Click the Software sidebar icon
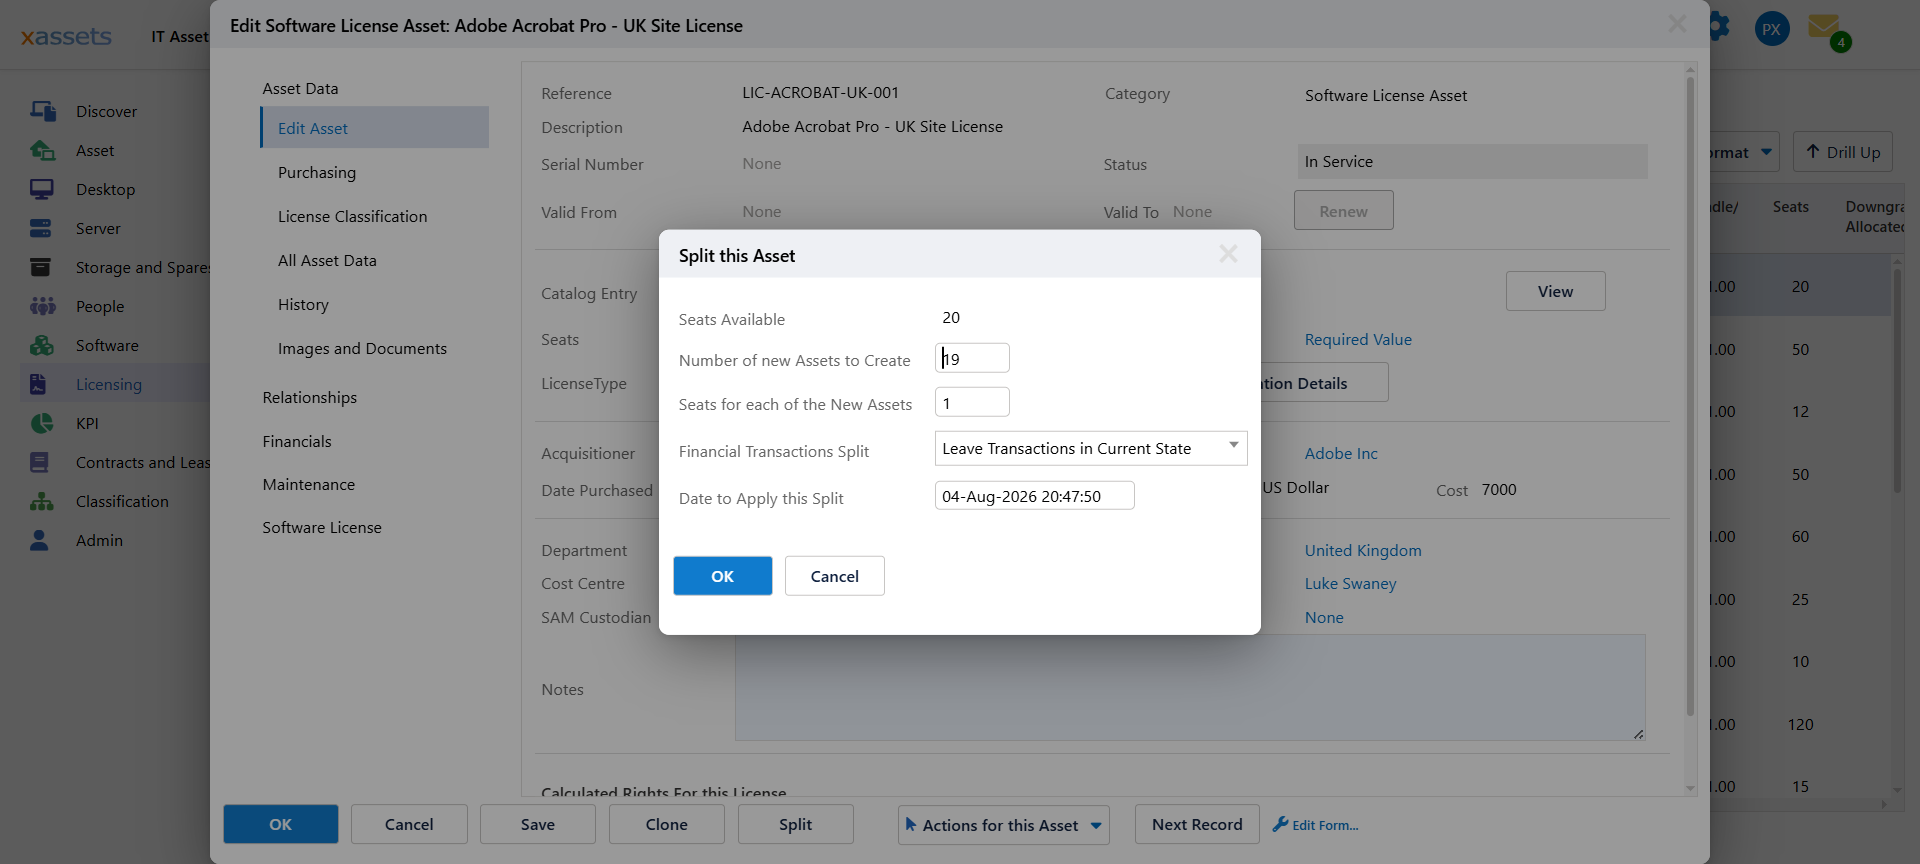Screen dimensions: 1920x864 (42, 345)
